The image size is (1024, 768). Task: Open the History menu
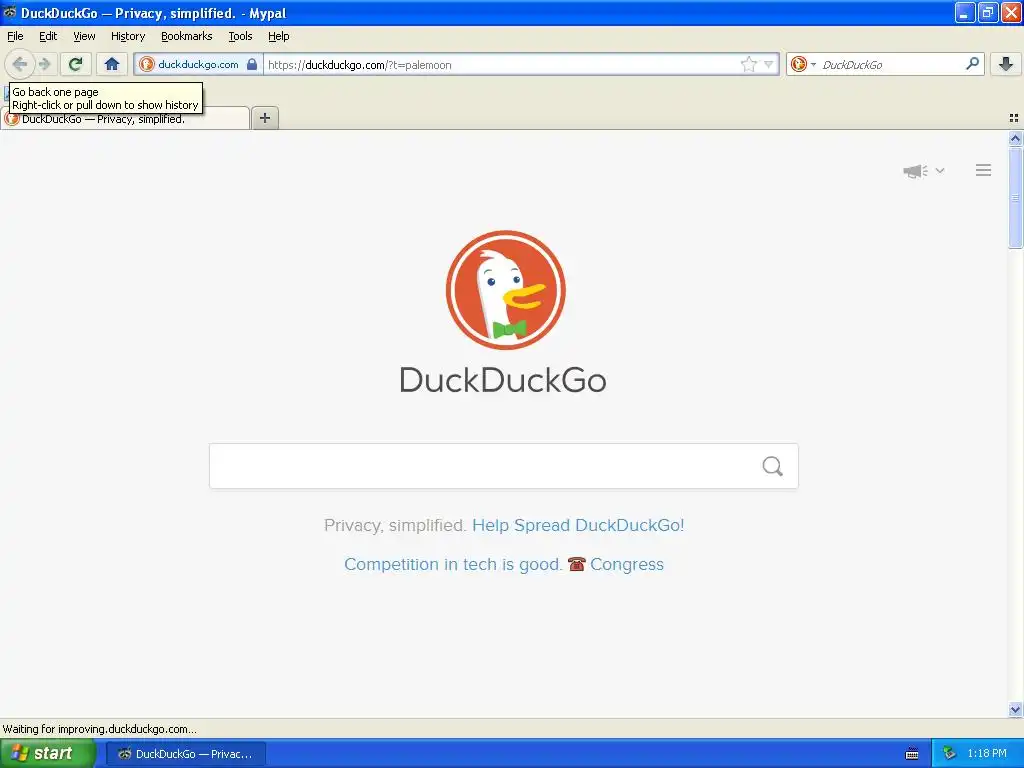(x=128, y=36)
